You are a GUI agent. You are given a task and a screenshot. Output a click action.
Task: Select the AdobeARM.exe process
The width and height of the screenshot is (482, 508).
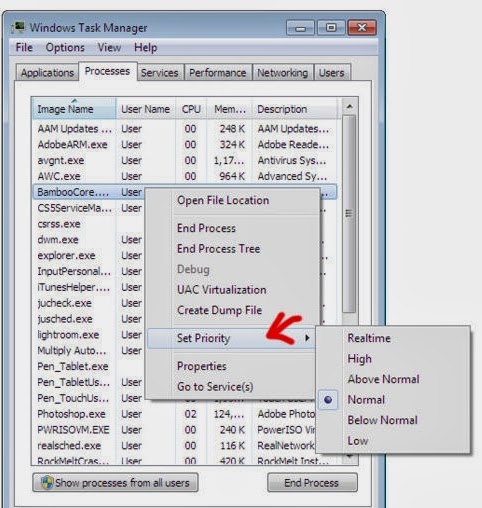185,144
